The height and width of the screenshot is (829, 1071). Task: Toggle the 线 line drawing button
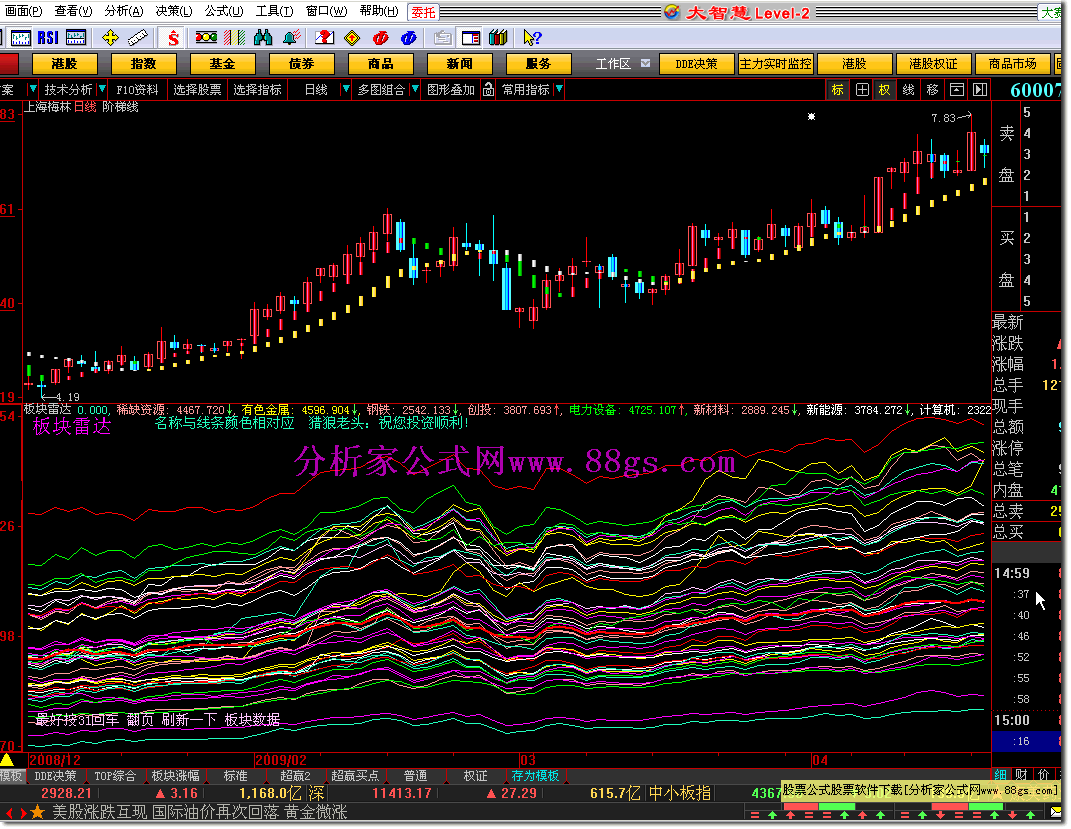tap(908, 89)
